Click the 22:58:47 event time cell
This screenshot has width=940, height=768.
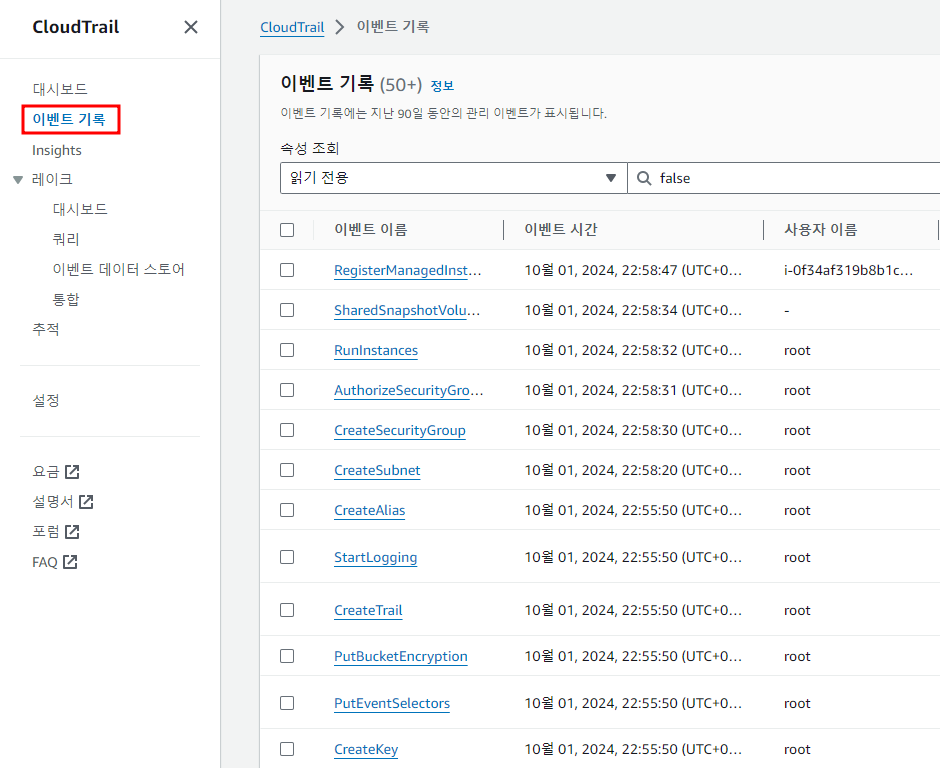[x=633, y=270]
